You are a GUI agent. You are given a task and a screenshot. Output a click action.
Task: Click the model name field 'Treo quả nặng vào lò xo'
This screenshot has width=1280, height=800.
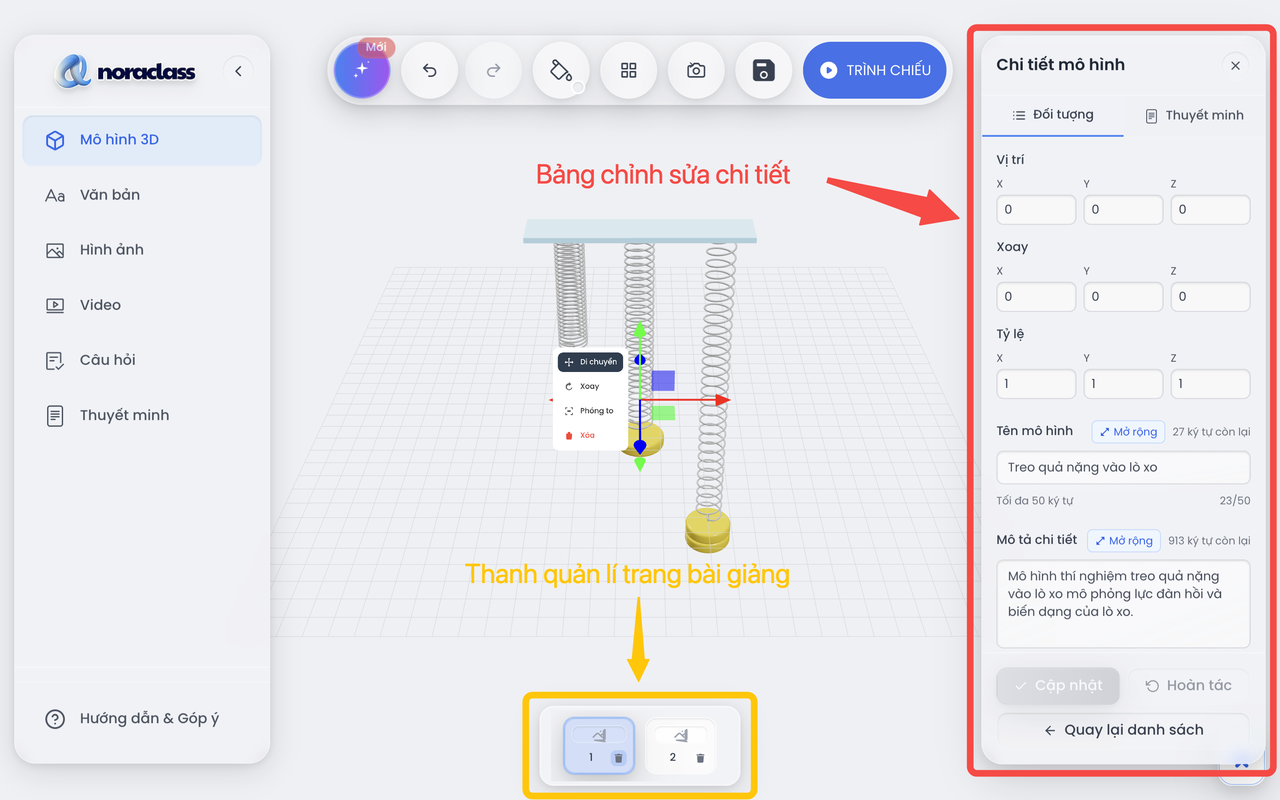1123,467
